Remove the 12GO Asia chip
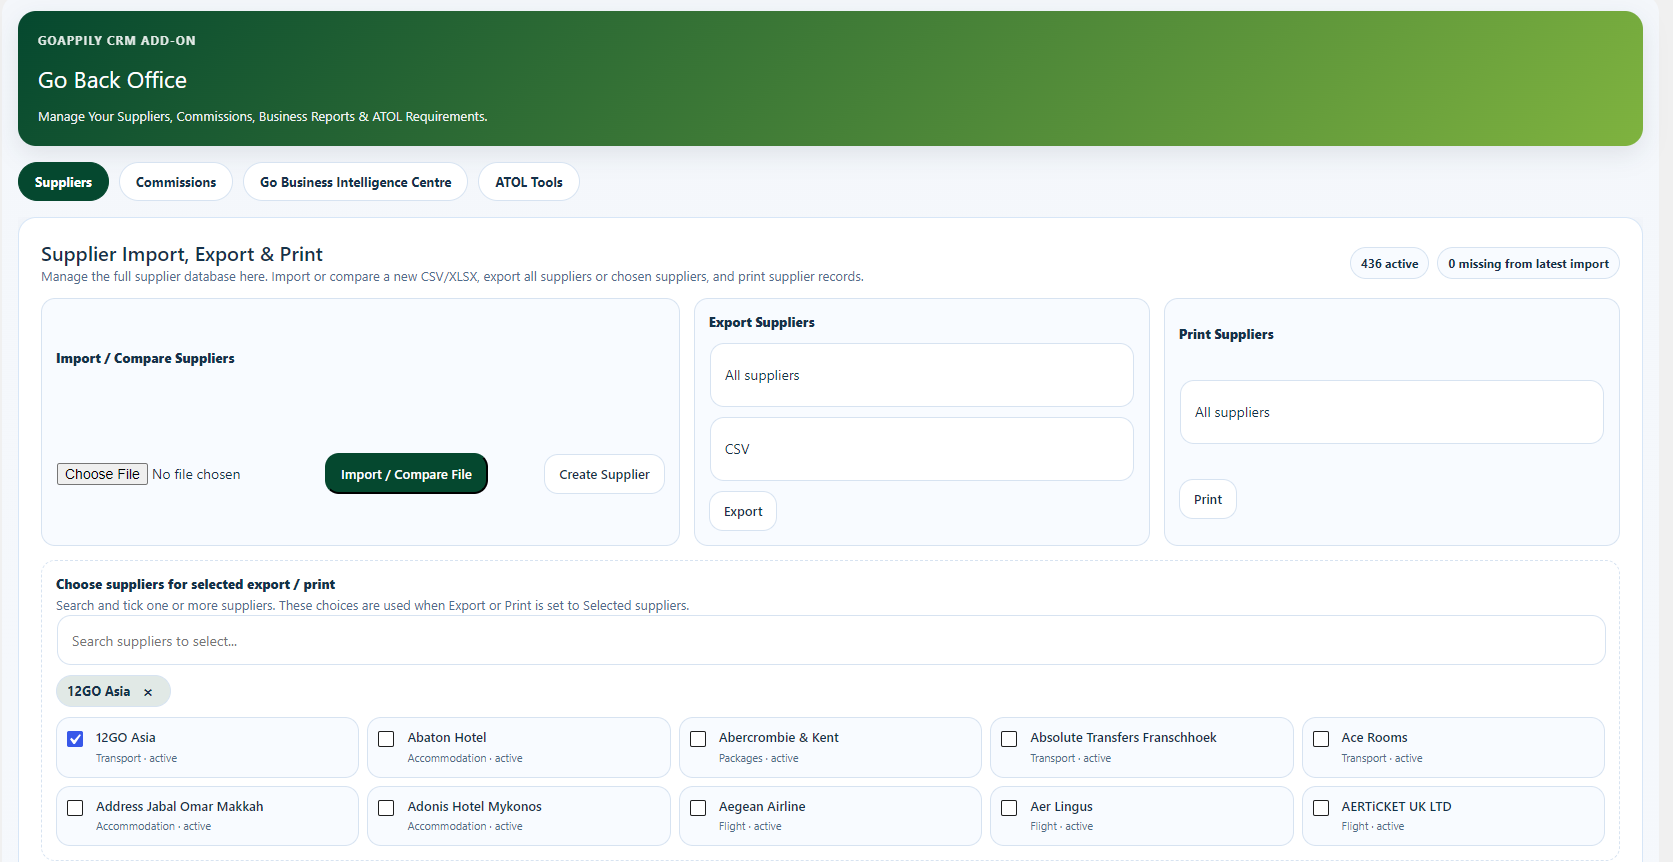The height and width of the screenshot is (862, 1673). (148, 692)
